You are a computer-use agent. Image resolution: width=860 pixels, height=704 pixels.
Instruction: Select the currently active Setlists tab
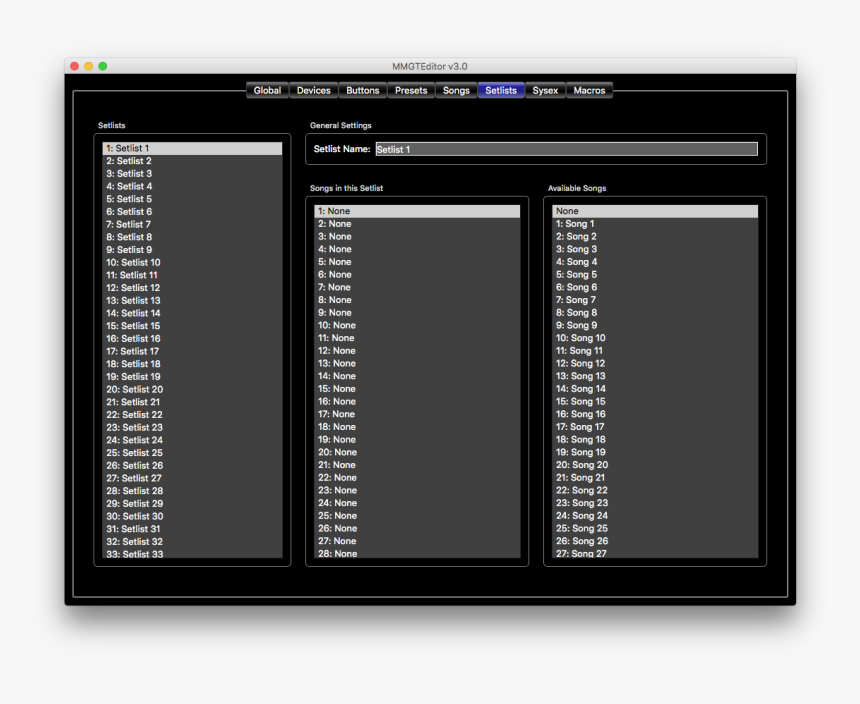coord(500,90)
